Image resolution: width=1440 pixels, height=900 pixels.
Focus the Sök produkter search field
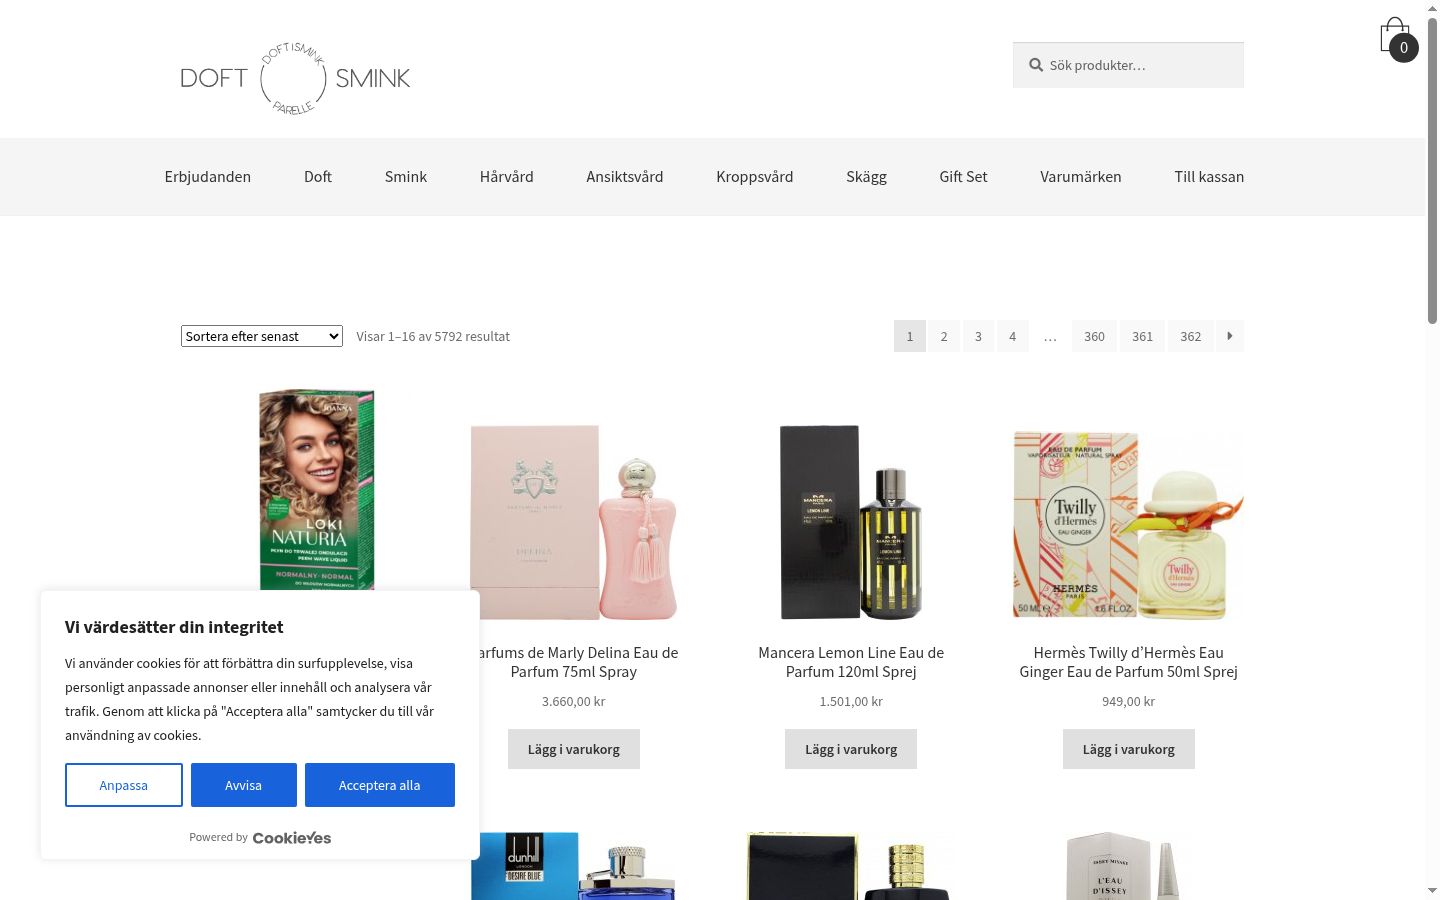coord(1128,65)
